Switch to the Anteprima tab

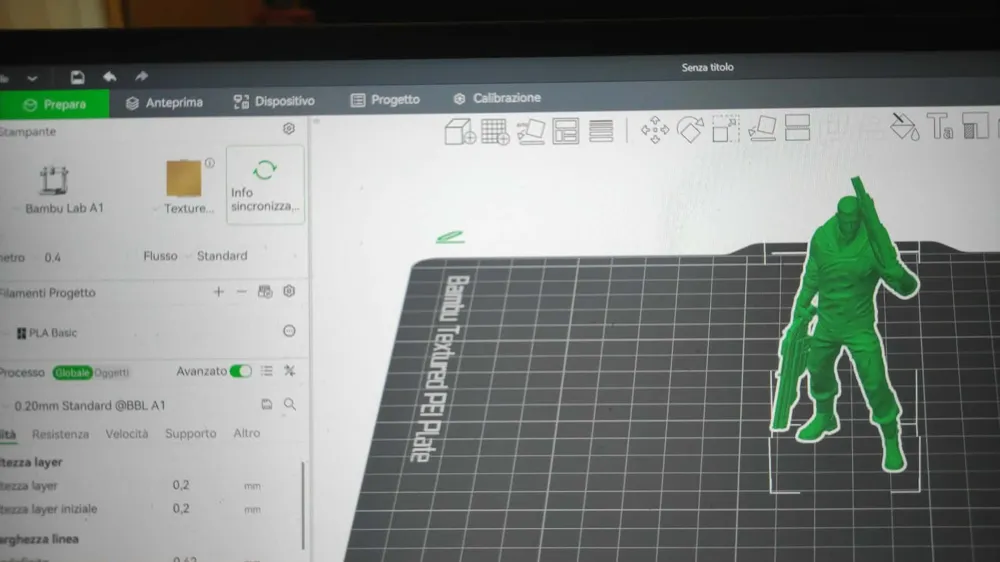coord(165,103)
